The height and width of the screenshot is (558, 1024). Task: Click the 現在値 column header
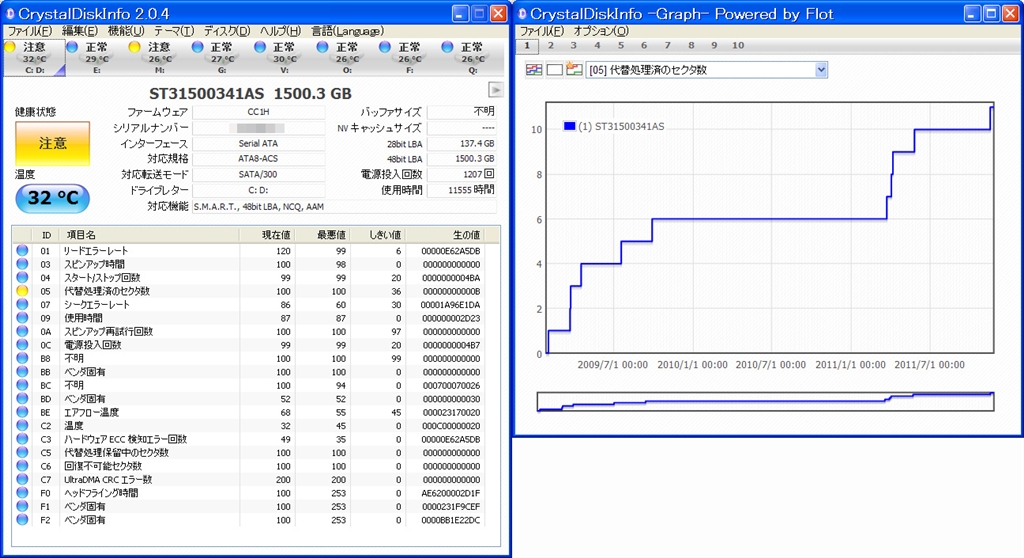[267, 235]
